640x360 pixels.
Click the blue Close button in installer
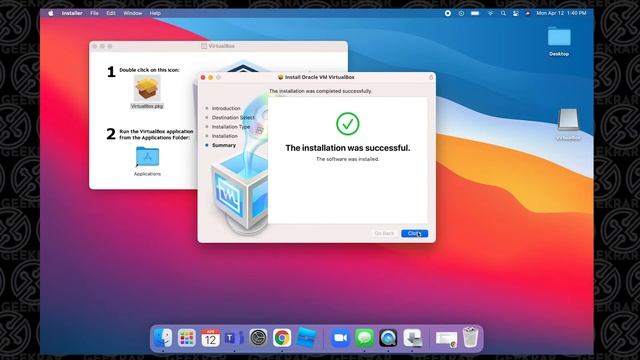tap(414, 233)
